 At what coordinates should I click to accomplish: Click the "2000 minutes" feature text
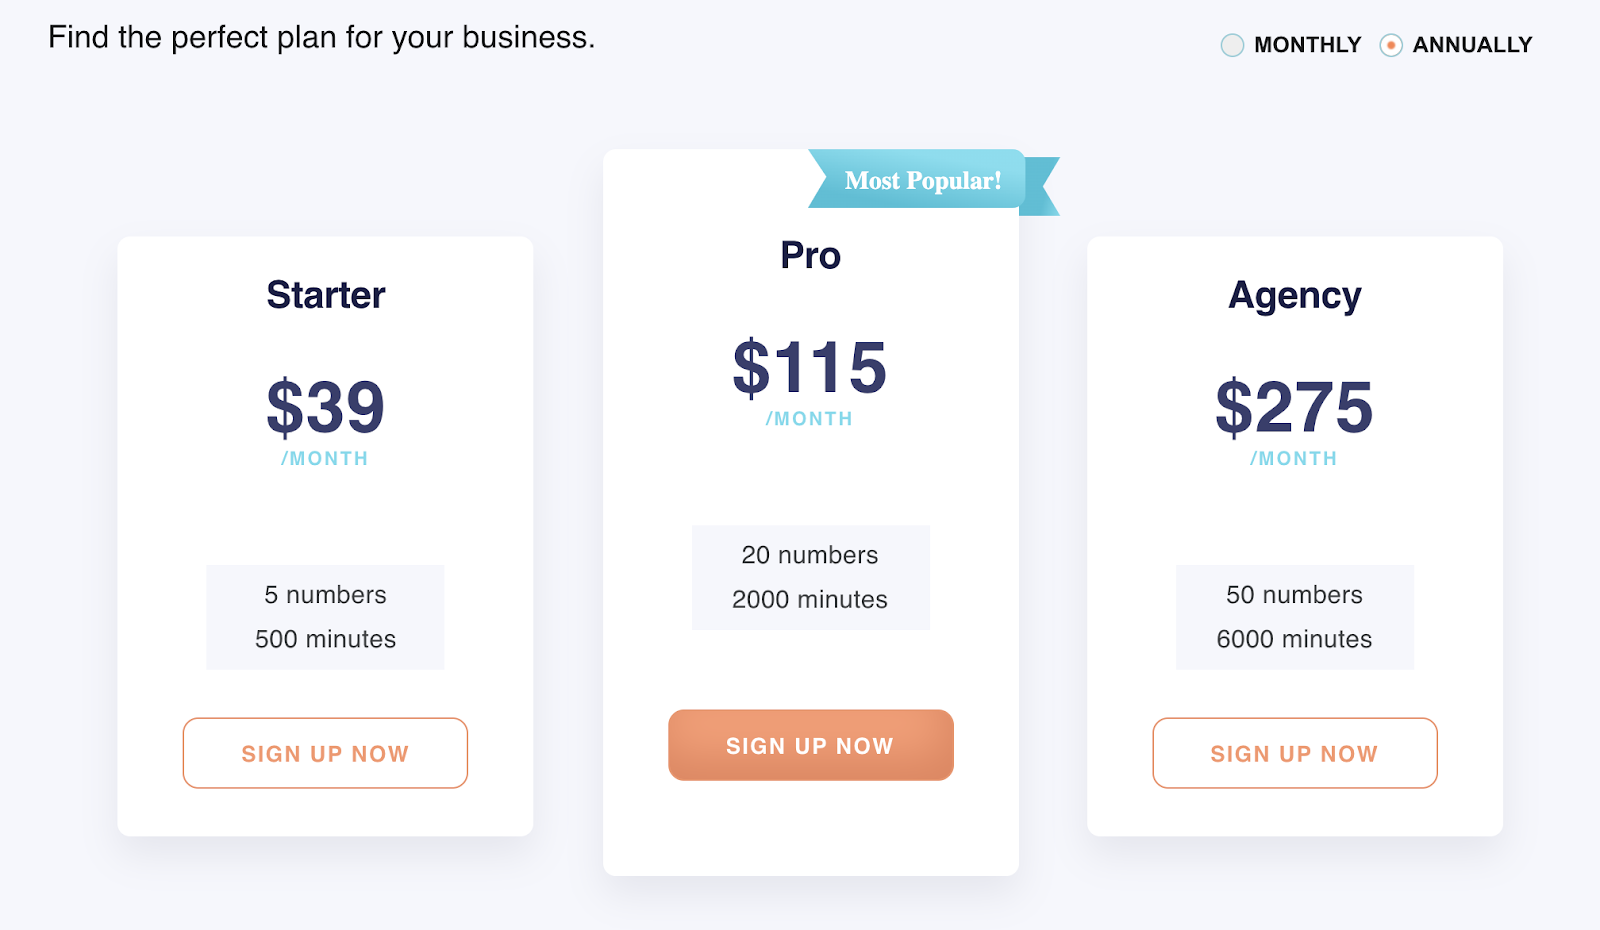[x=810, y=599]
